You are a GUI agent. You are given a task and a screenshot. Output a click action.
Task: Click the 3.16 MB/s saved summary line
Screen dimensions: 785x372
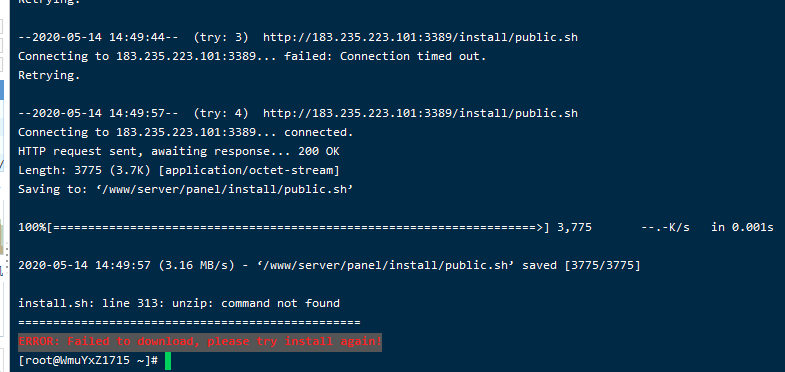(329, 265)
